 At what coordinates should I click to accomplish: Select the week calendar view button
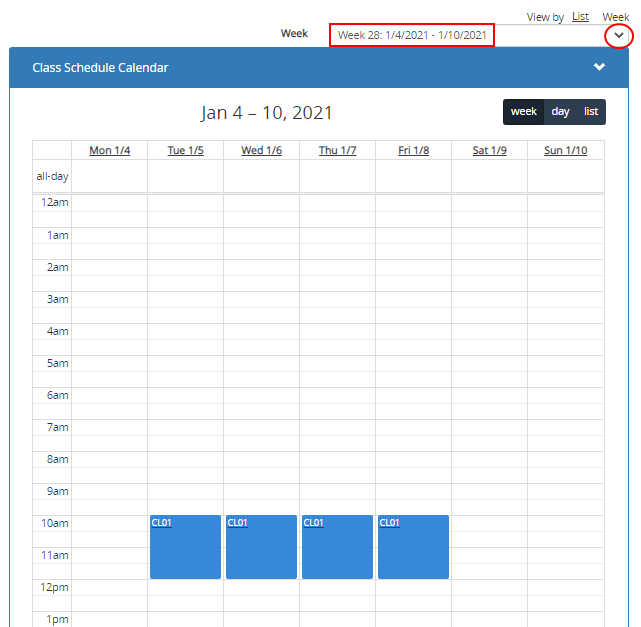coord(523,112)
